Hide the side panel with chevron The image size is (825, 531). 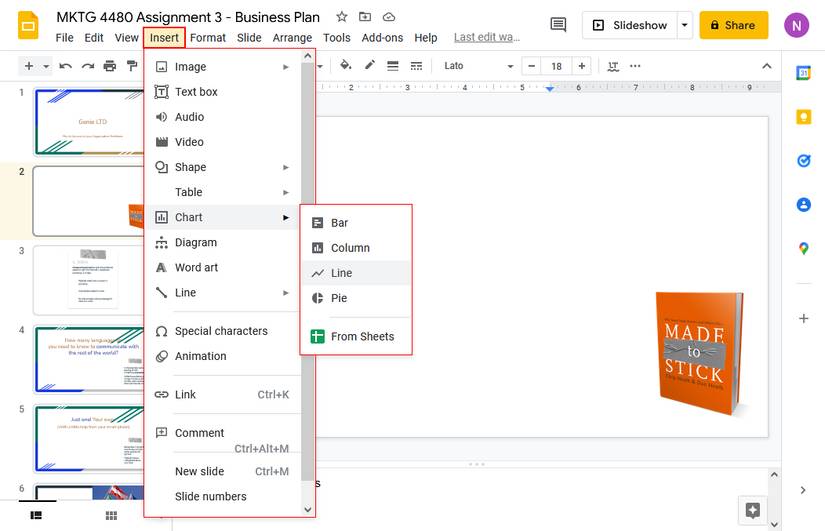(x=803, y=490)
